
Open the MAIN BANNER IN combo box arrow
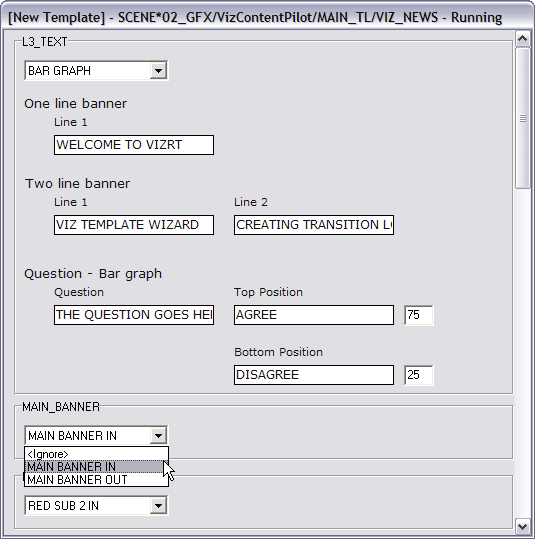(158, 436)
